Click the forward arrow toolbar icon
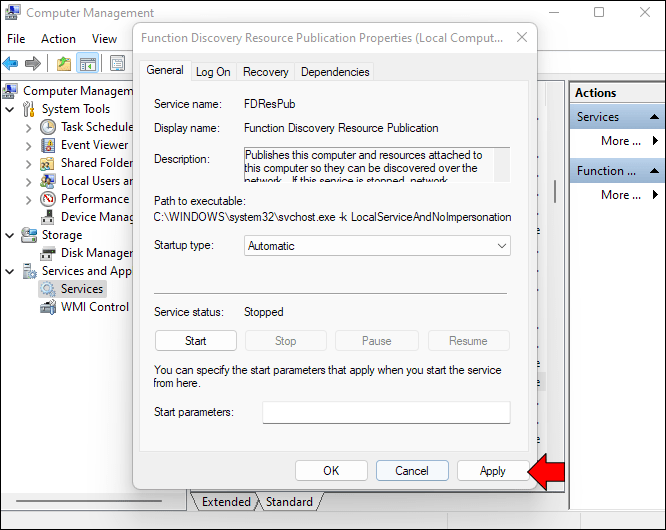666x530 pixels. pos(33,64)
